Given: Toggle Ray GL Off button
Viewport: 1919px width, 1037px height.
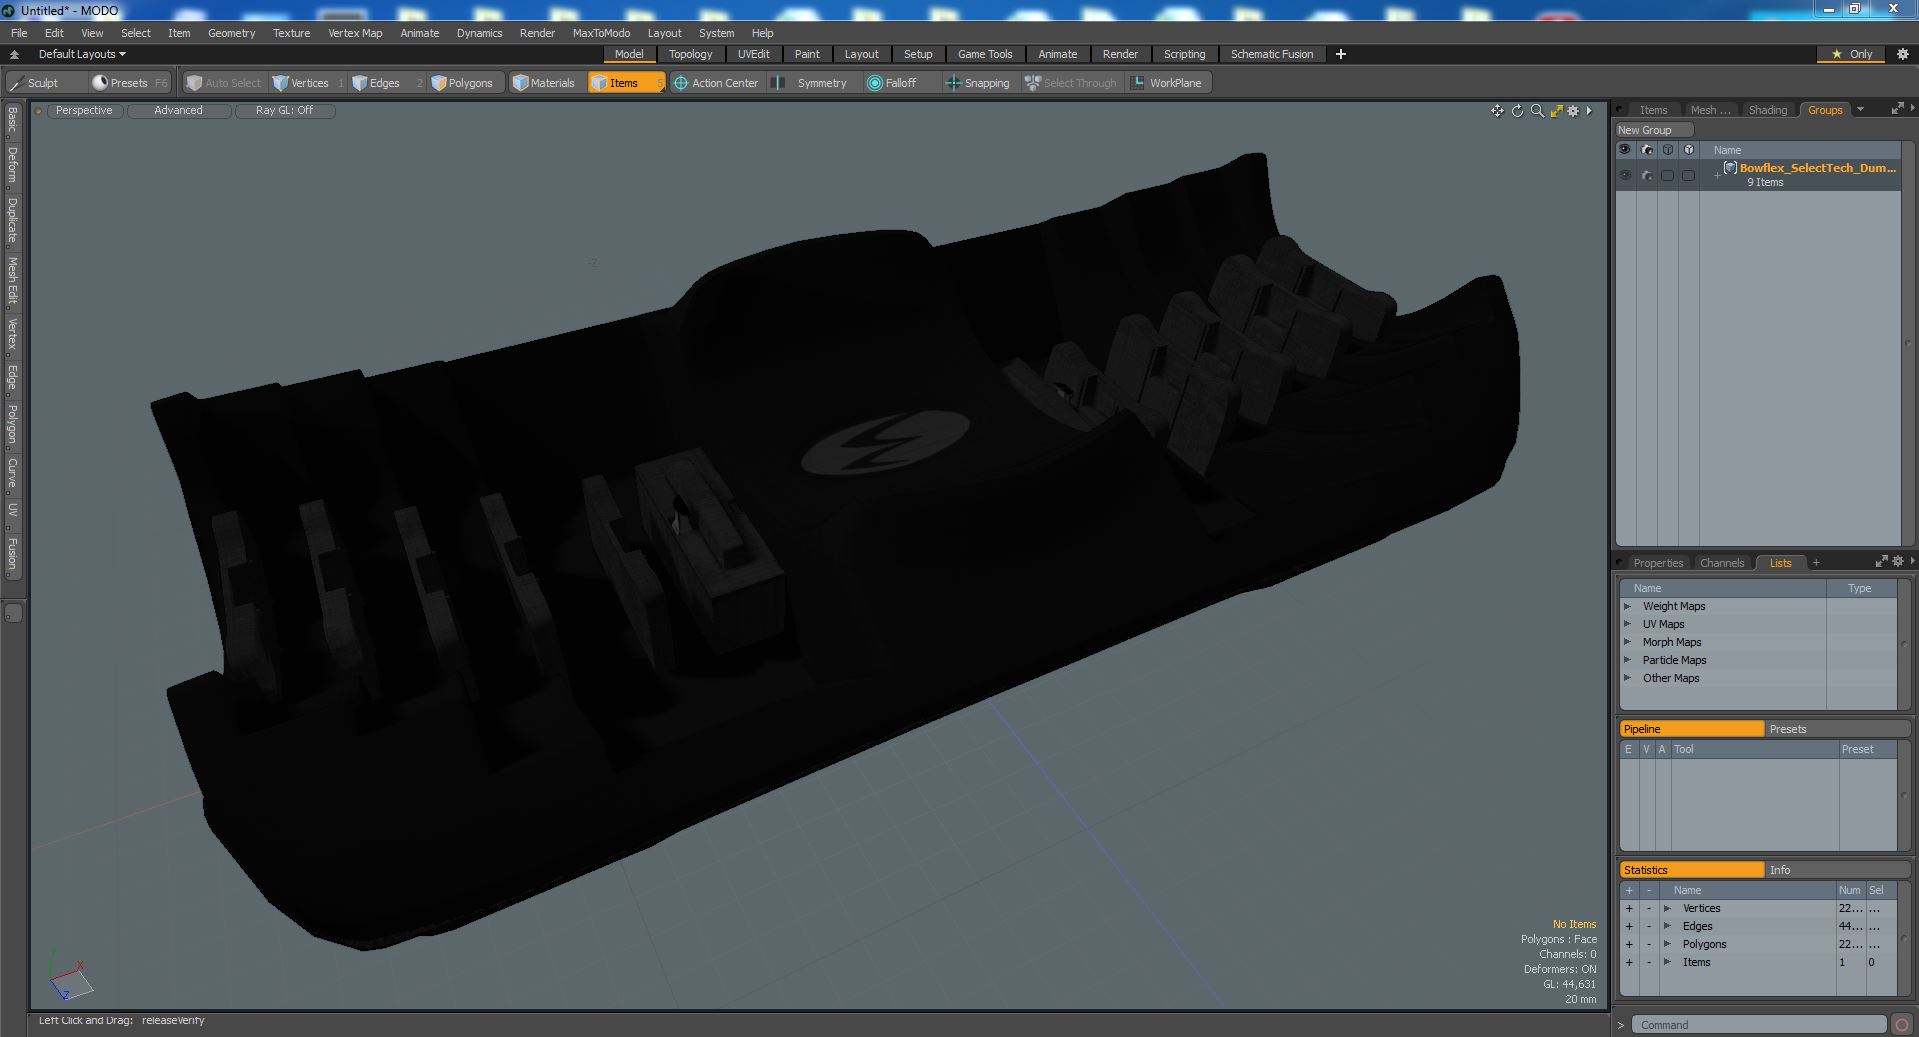Looking at the screenshot, I should tap(284, 111).
